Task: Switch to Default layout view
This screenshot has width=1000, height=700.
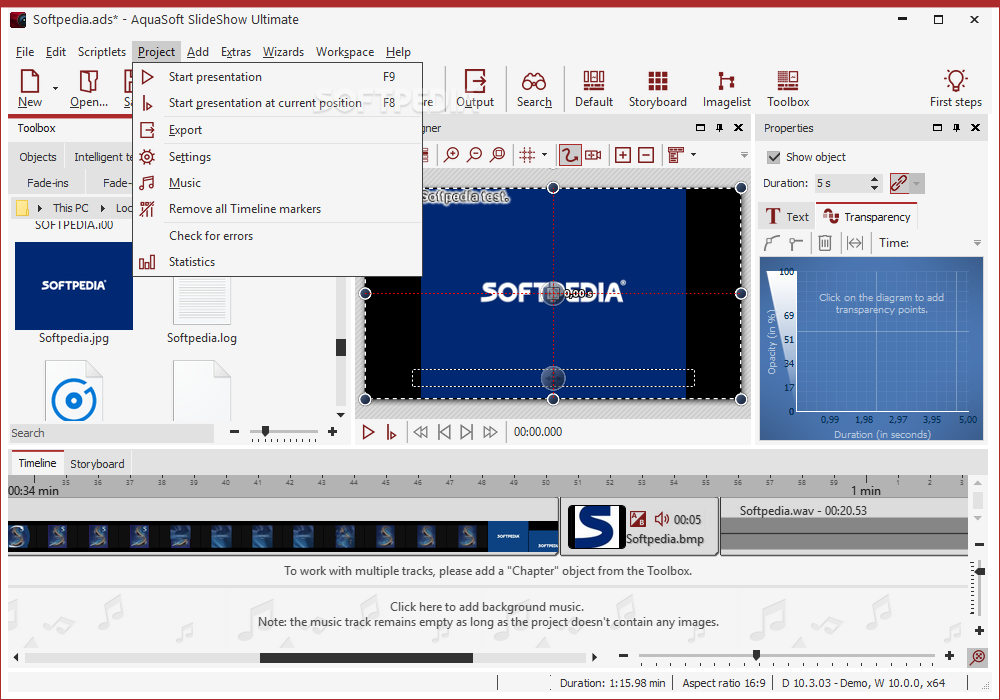Action: pyautogui.click(x=594, y=89)
